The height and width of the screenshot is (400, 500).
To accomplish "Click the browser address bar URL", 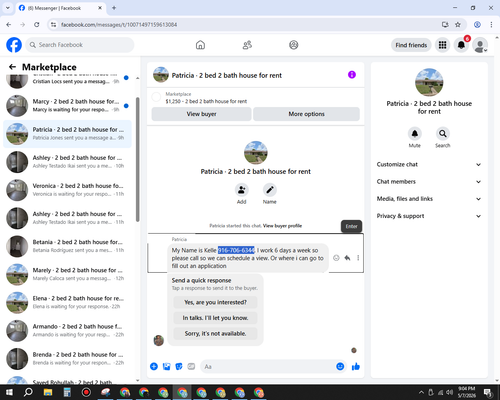I will click(x=119, y=25).
